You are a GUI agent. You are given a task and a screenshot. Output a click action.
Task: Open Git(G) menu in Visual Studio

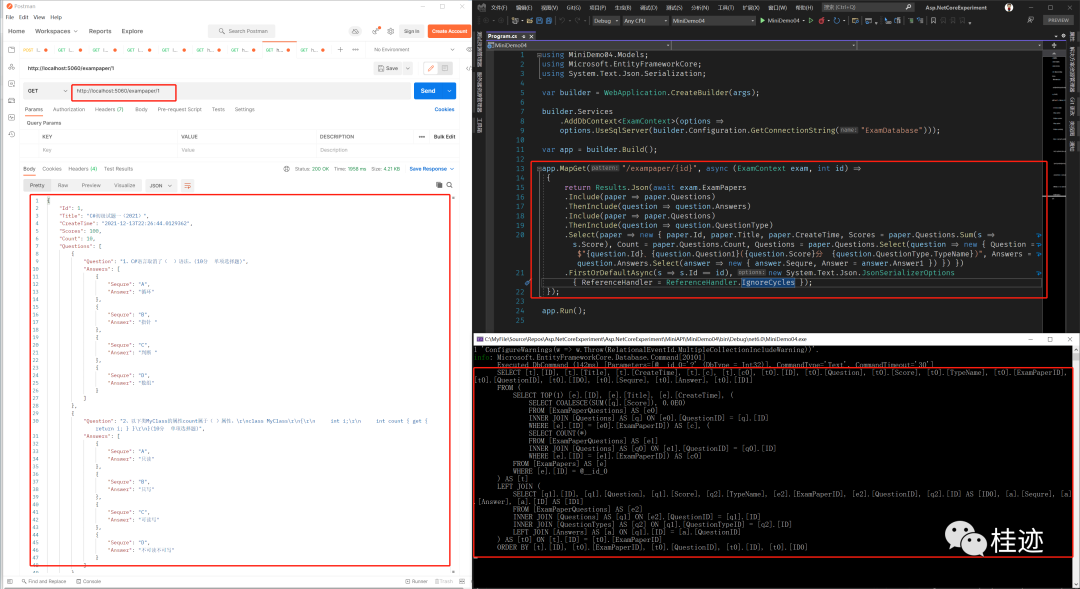[574, 8]
